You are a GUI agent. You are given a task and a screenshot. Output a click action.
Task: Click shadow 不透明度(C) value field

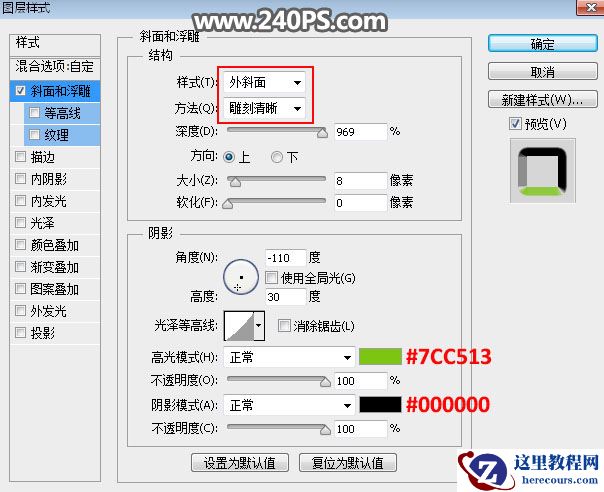[360, 428]
